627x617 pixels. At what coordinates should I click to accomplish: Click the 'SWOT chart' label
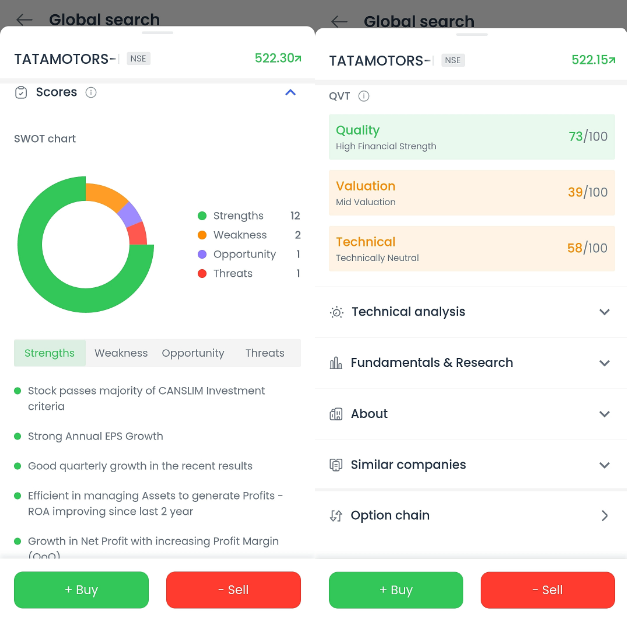click(x=45, y=139)
